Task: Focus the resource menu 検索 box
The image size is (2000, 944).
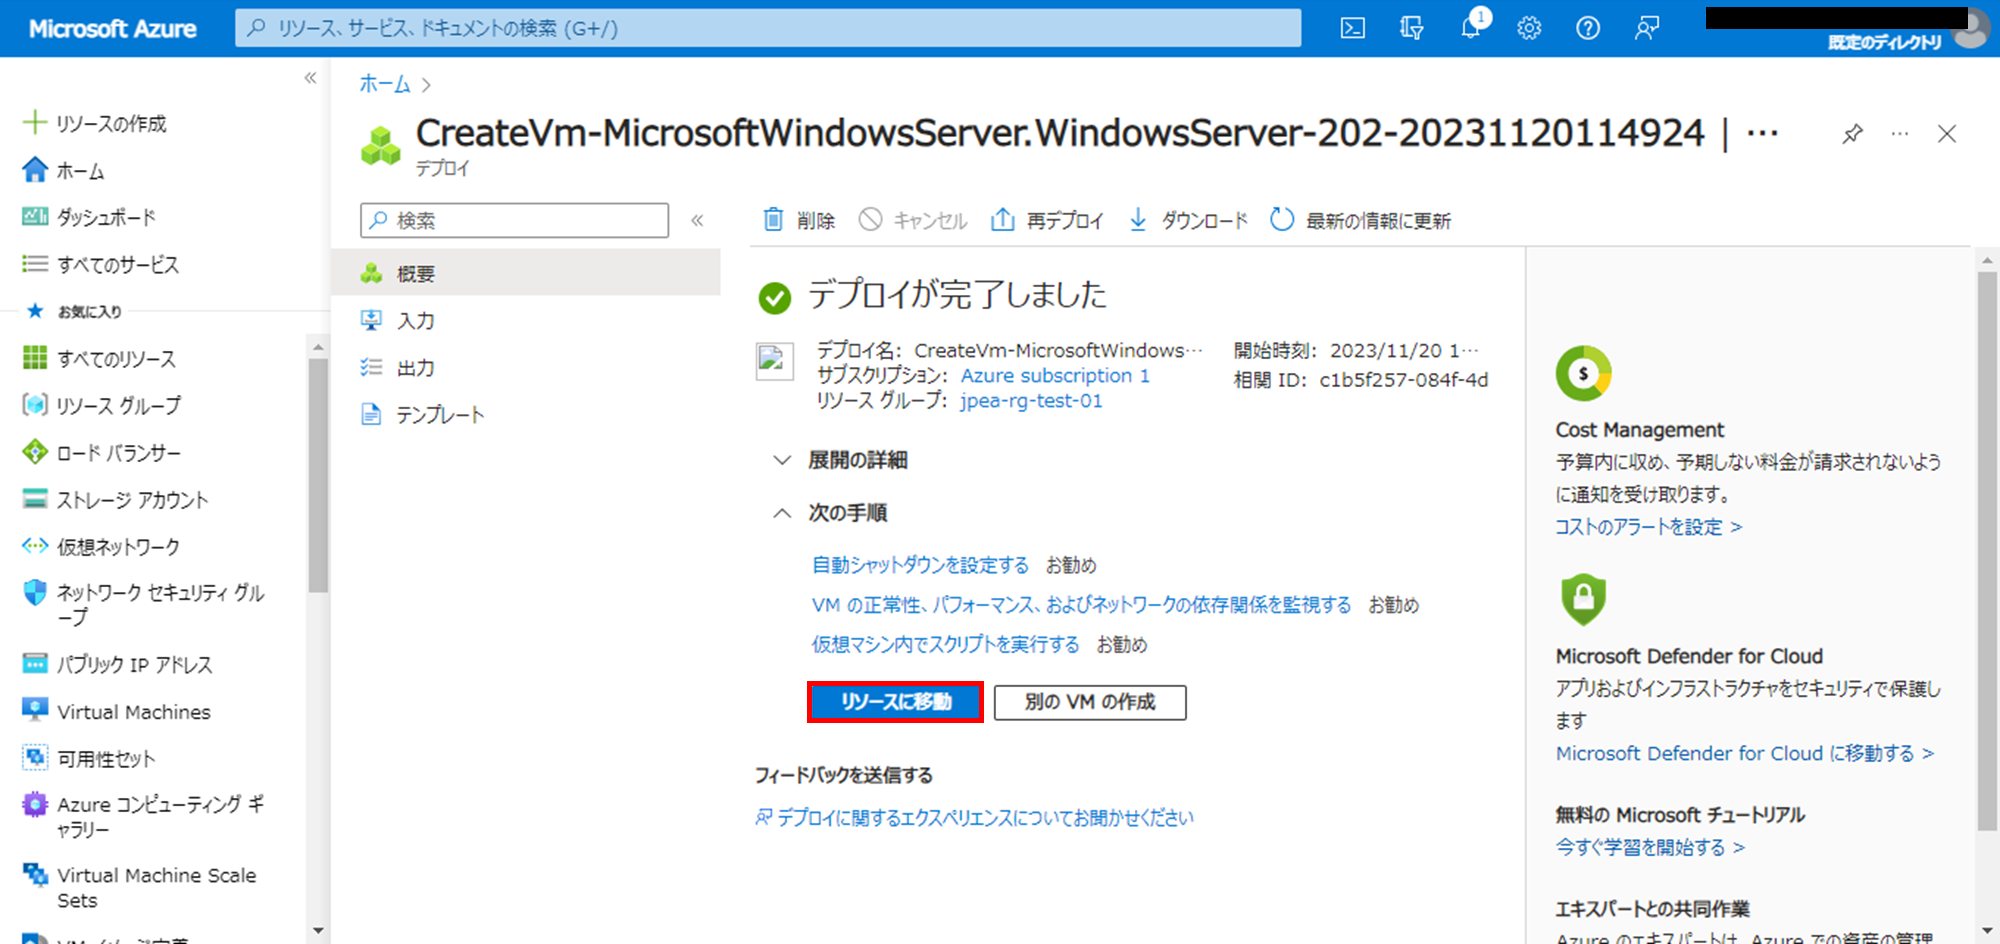Action: (514, 220)
